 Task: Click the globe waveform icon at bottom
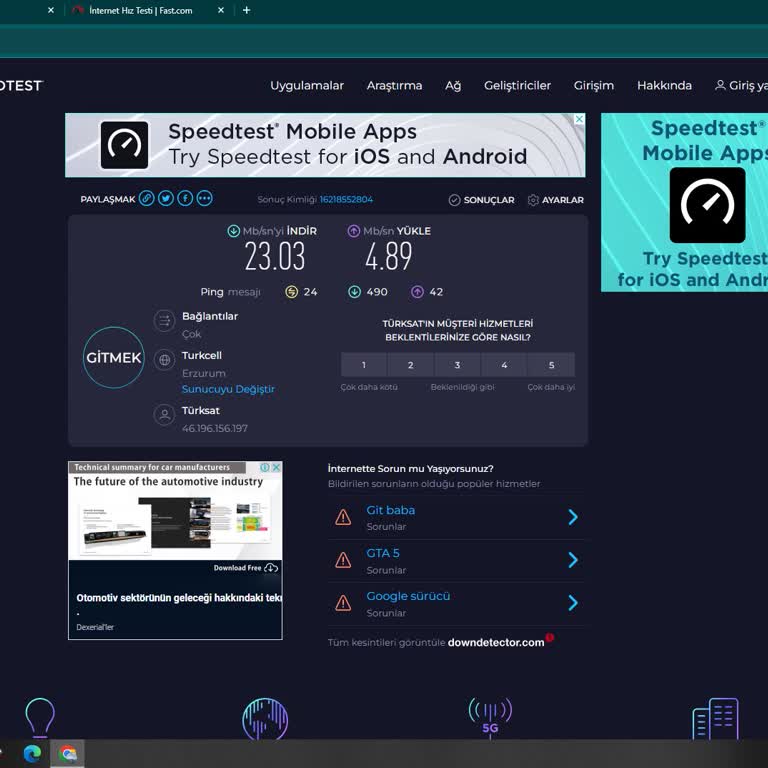click(x=265, y=719)
